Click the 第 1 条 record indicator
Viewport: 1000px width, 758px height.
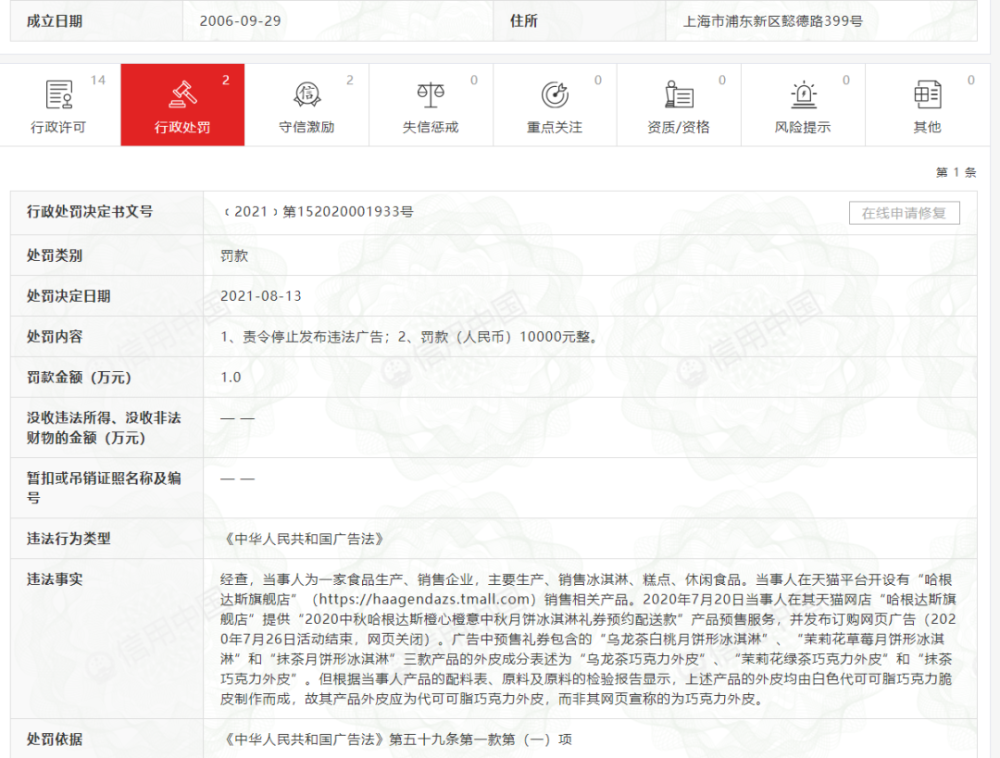click(x=956, y=172)
